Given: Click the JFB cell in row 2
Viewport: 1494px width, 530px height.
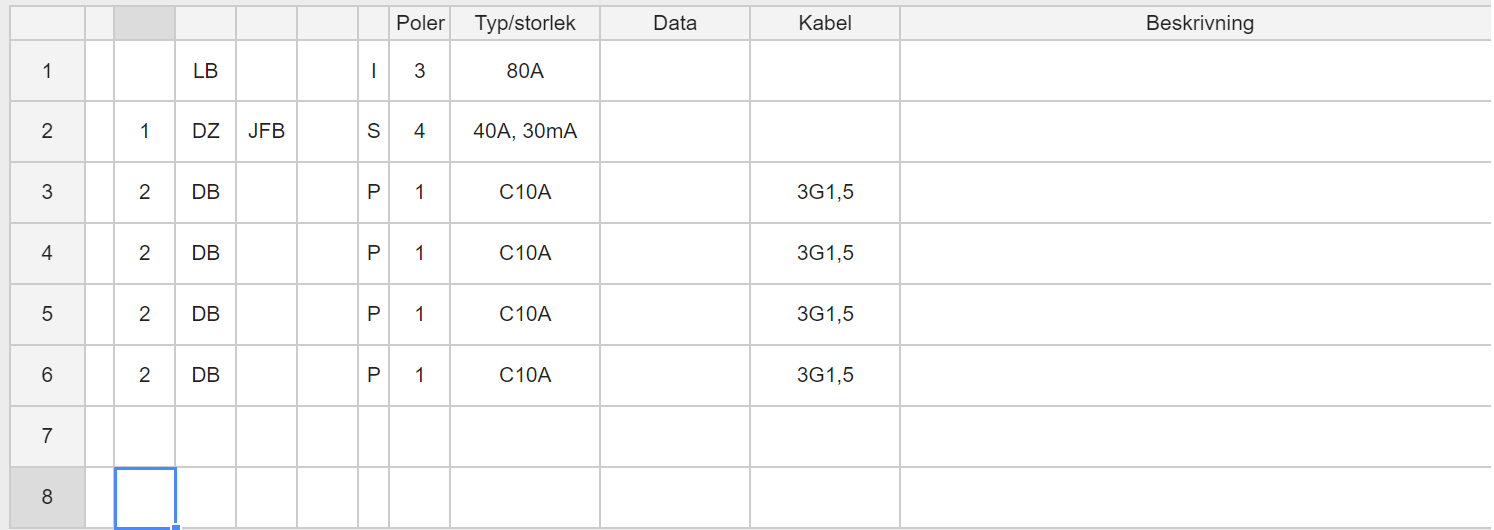Looking at the screenshot, I should 267,131.
